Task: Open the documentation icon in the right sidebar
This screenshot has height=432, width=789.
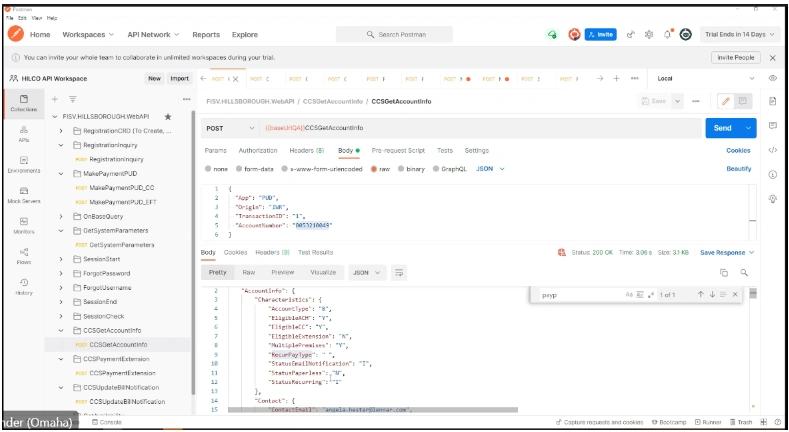Action: (773, 101)
